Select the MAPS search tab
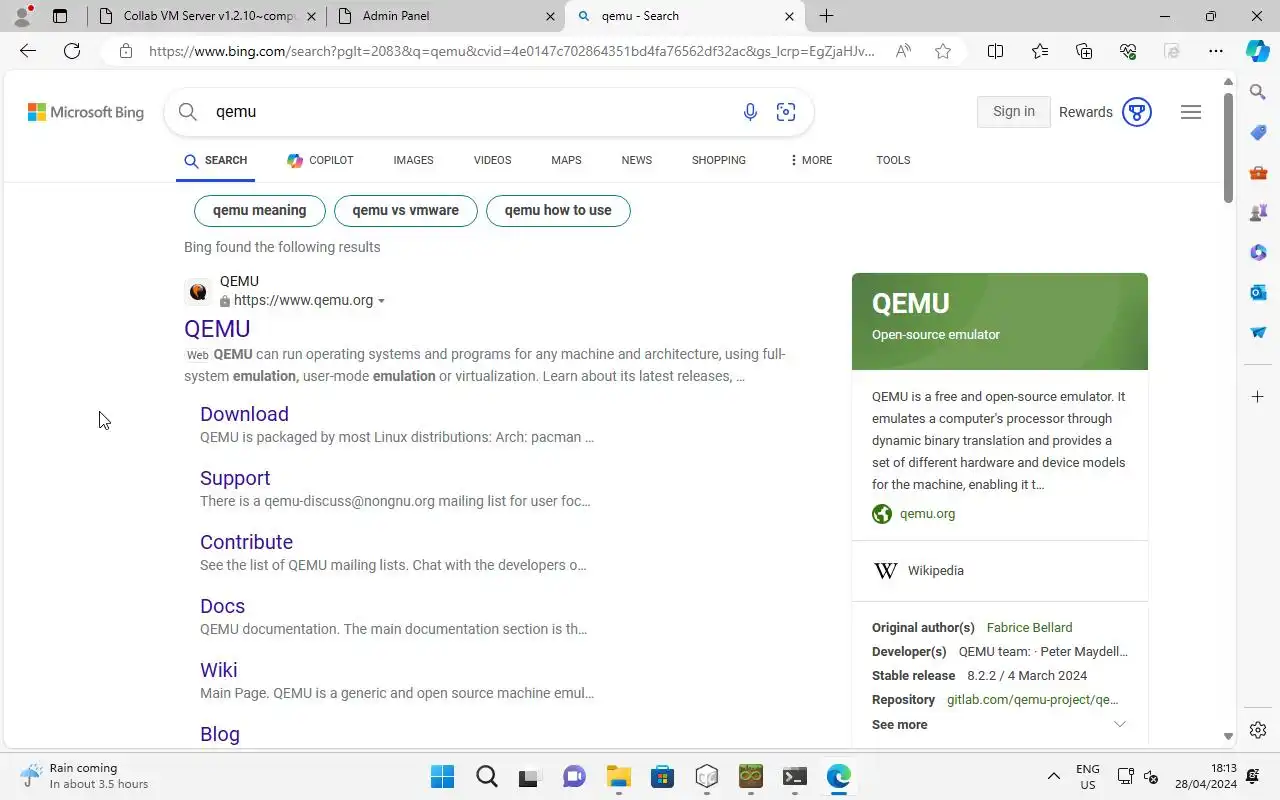 point(566,160)
